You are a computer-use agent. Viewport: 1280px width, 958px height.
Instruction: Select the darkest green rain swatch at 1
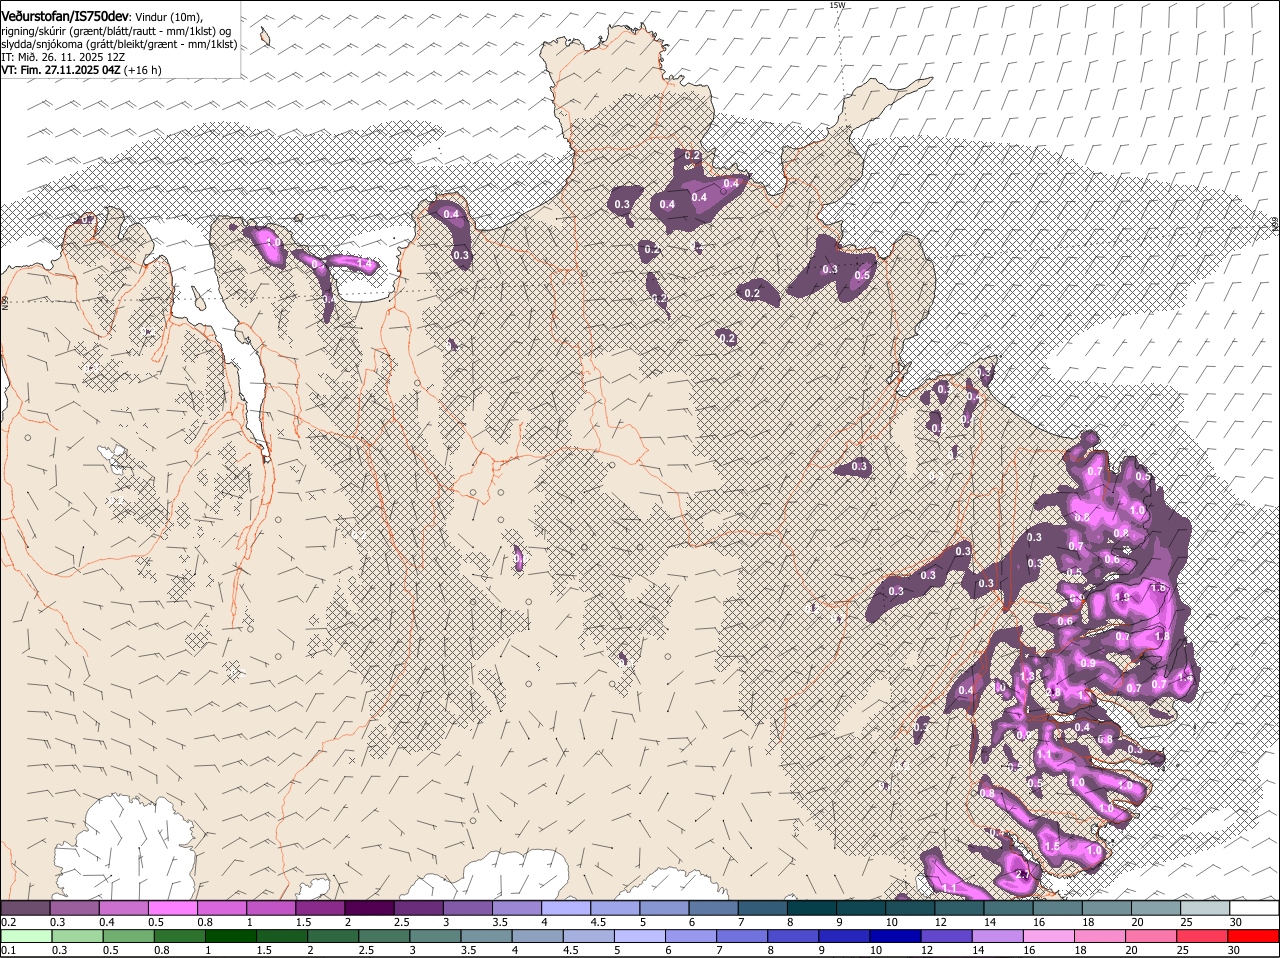point(230,936)
